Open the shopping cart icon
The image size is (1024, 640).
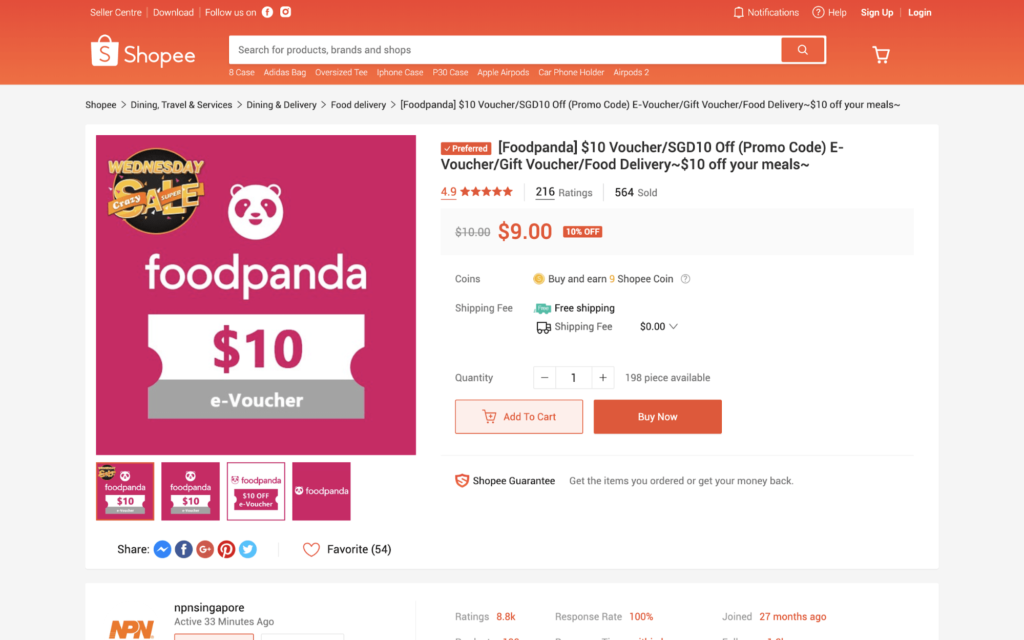[881, 54]
